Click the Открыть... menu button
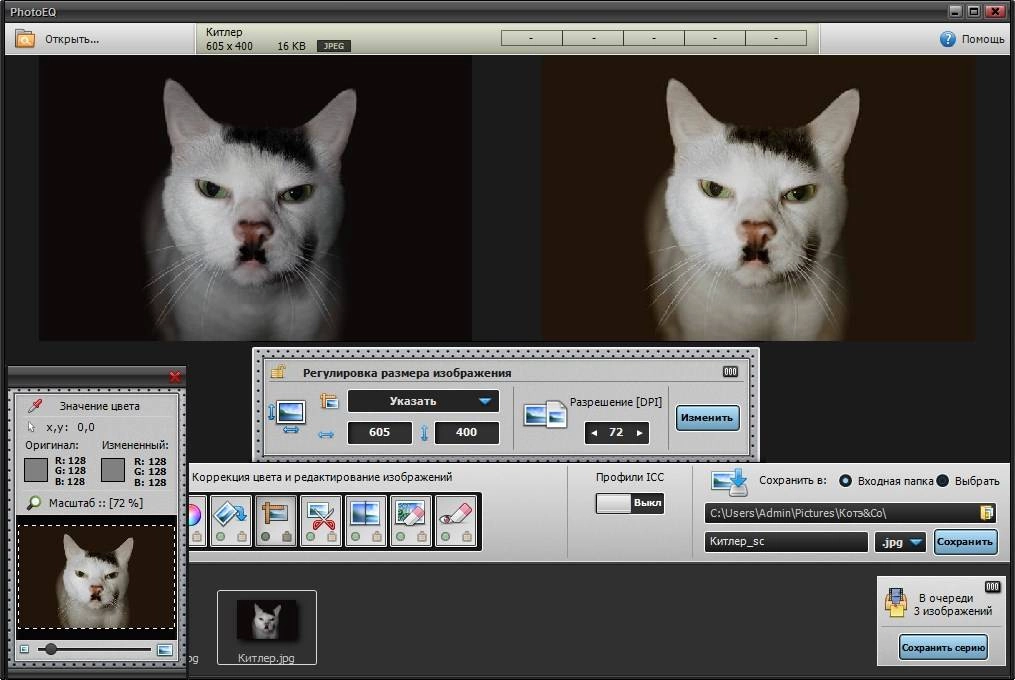 72,39
